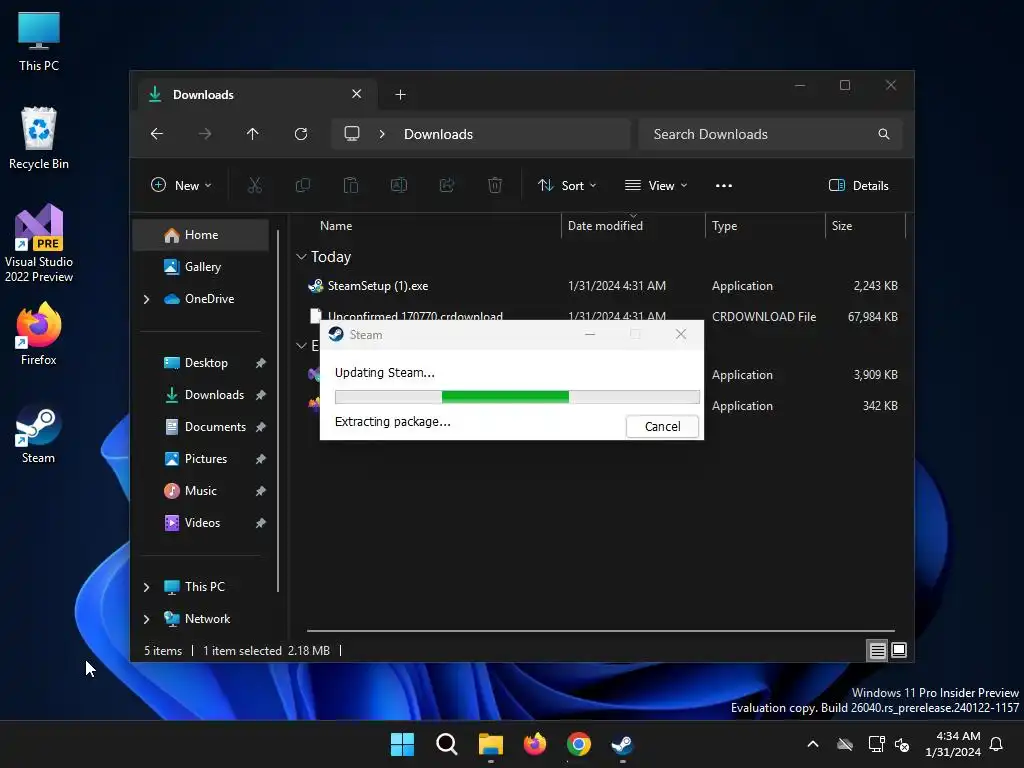
Task: Unpin Documents from quick access
Action: 261,427
